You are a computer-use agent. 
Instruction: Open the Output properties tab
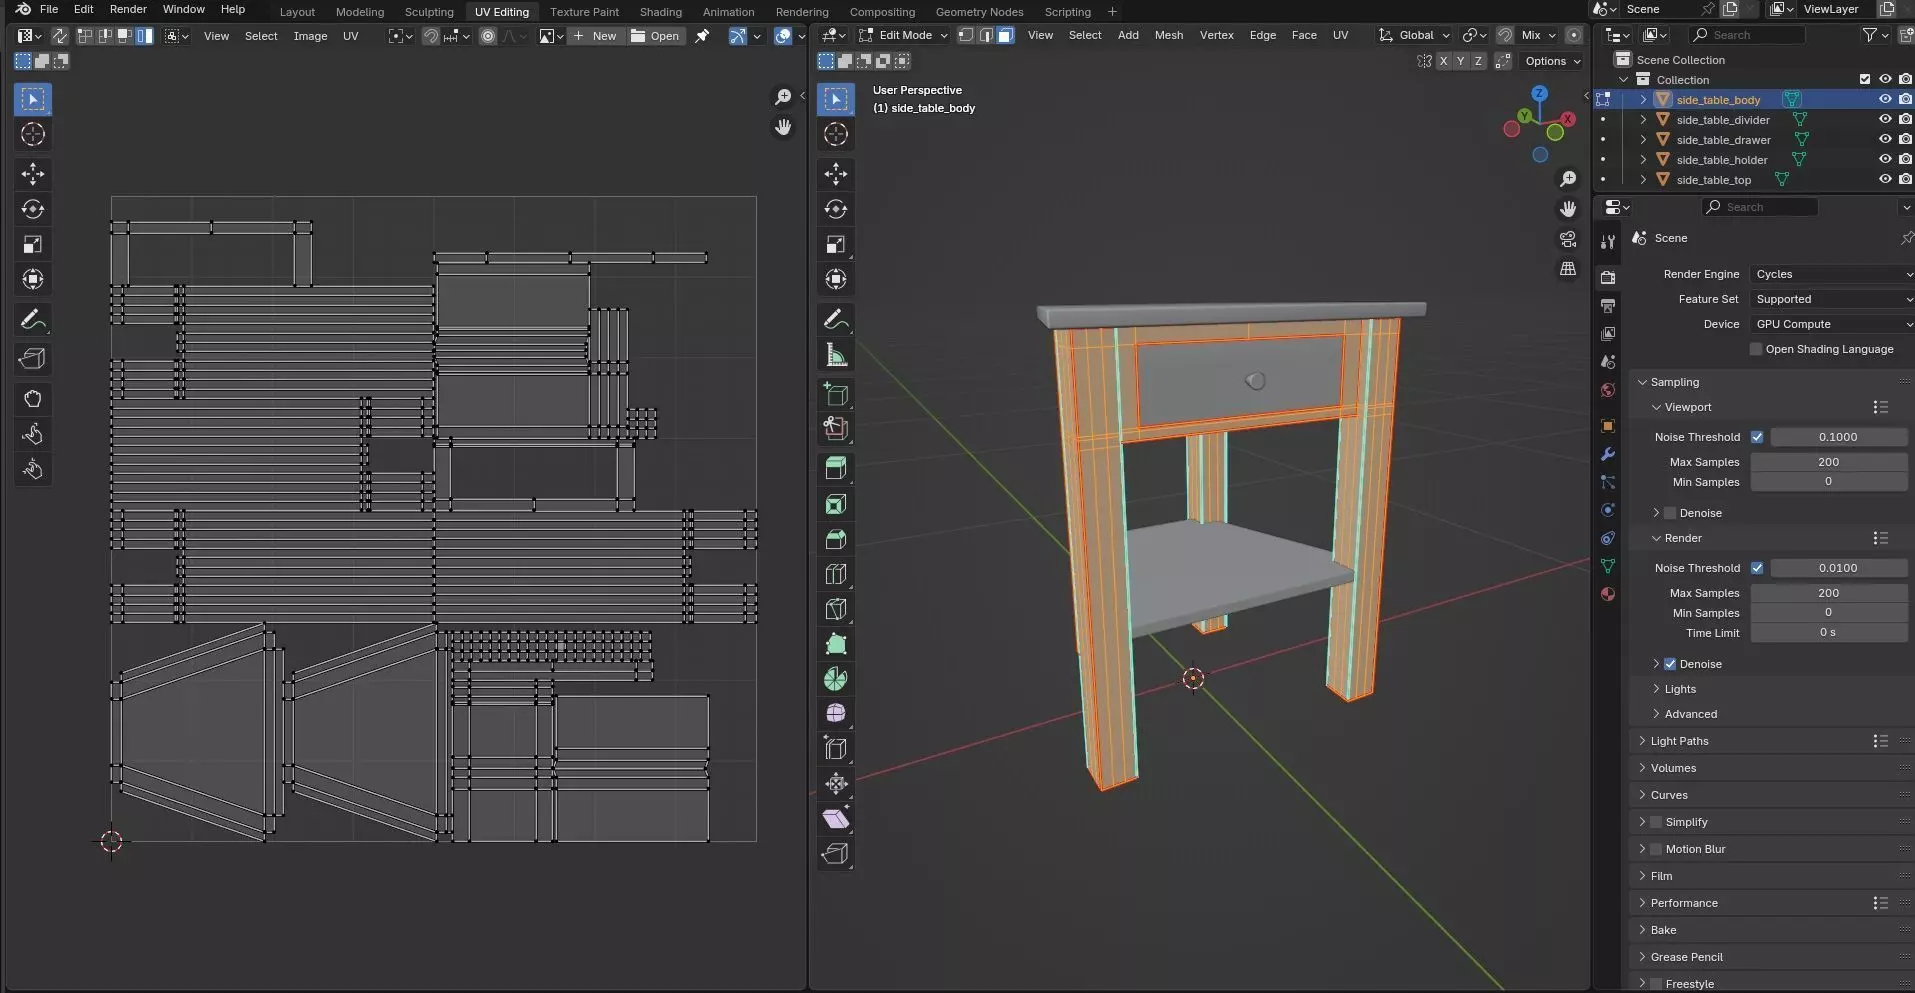tap(1608, 306)
